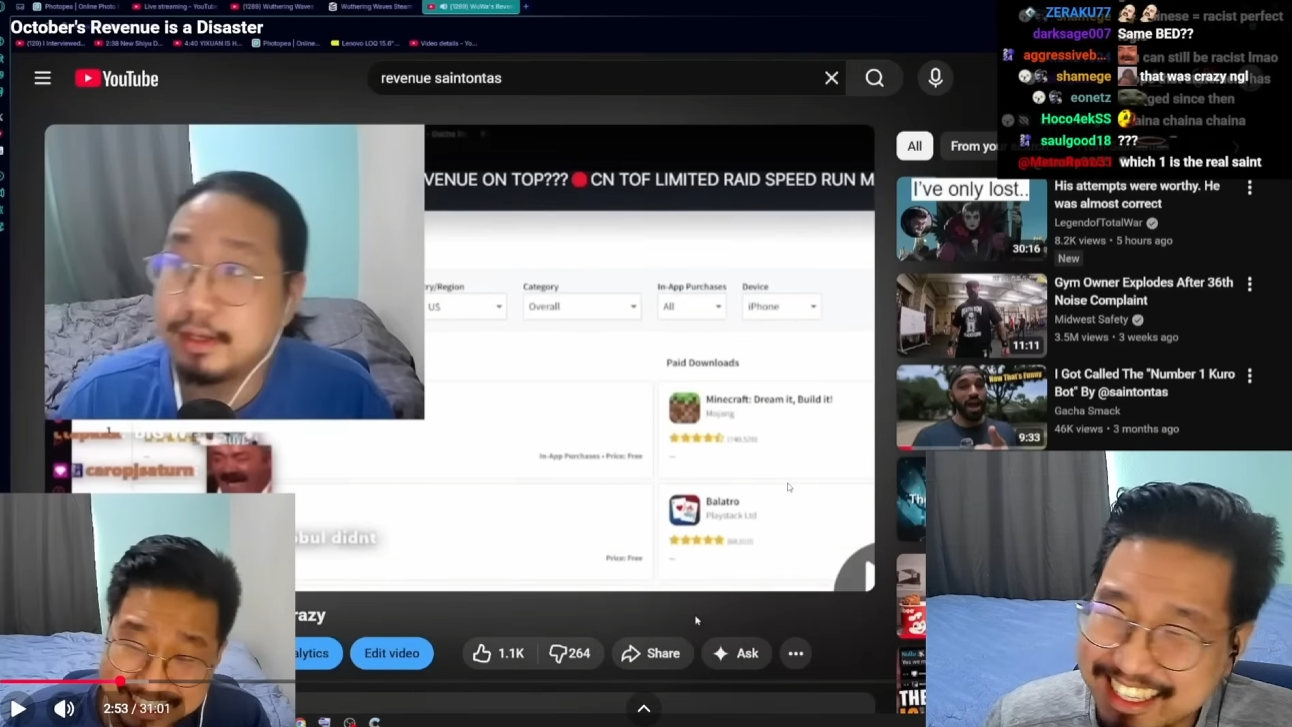This screenshot has height=727, width=1292.
Task: Click chat username 'ZERAKU77'
Action: [x=1078, y=13]
